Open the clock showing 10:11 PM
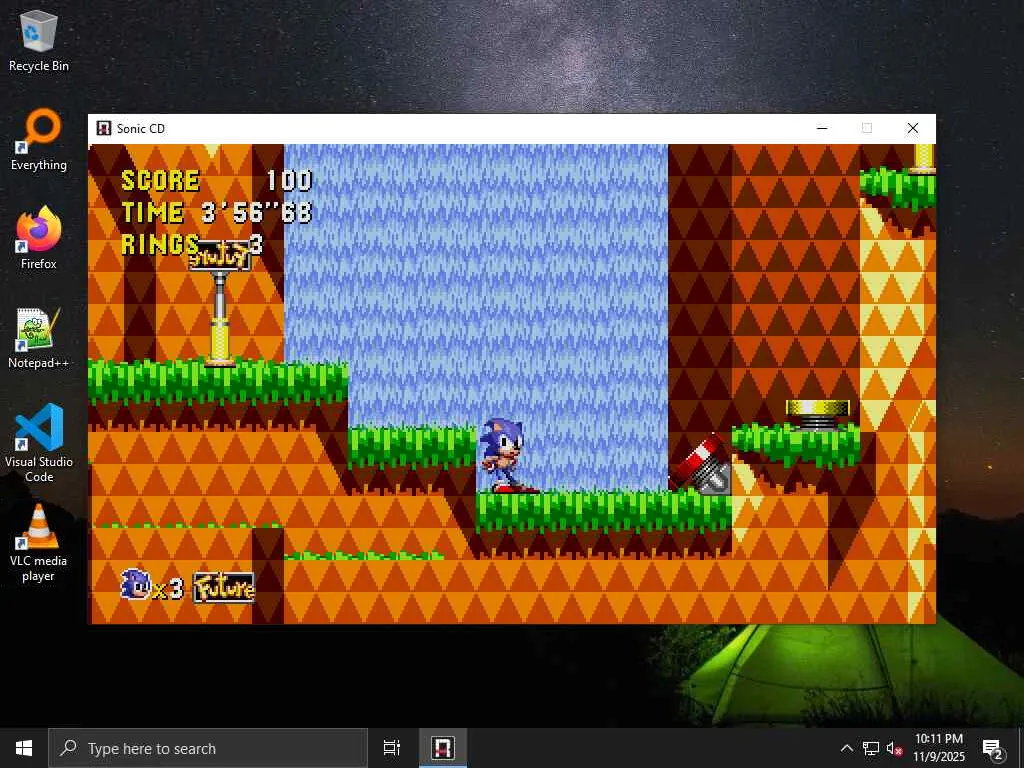This screenshot has height=768, width=1024. pos(939,748)
